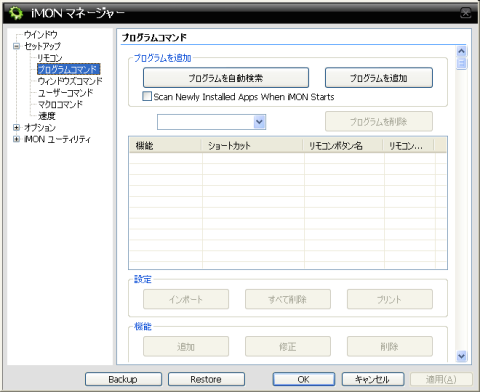Viewport: 480px width, 392px height.
Task: Click 追加 button in 機能 group
Action: point(186,347)
